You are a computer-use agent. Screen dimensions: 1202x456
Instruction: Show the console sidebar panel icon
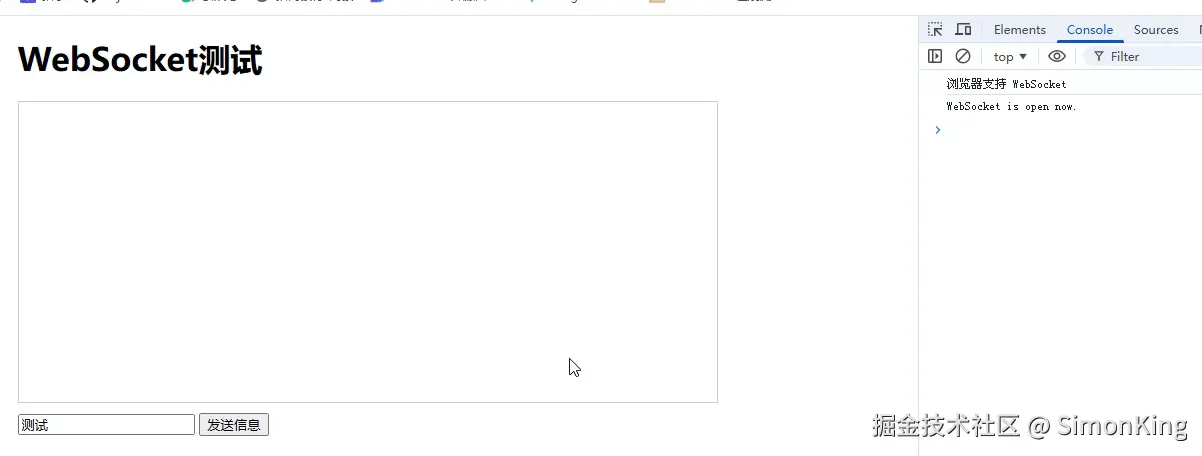[935, 57]
